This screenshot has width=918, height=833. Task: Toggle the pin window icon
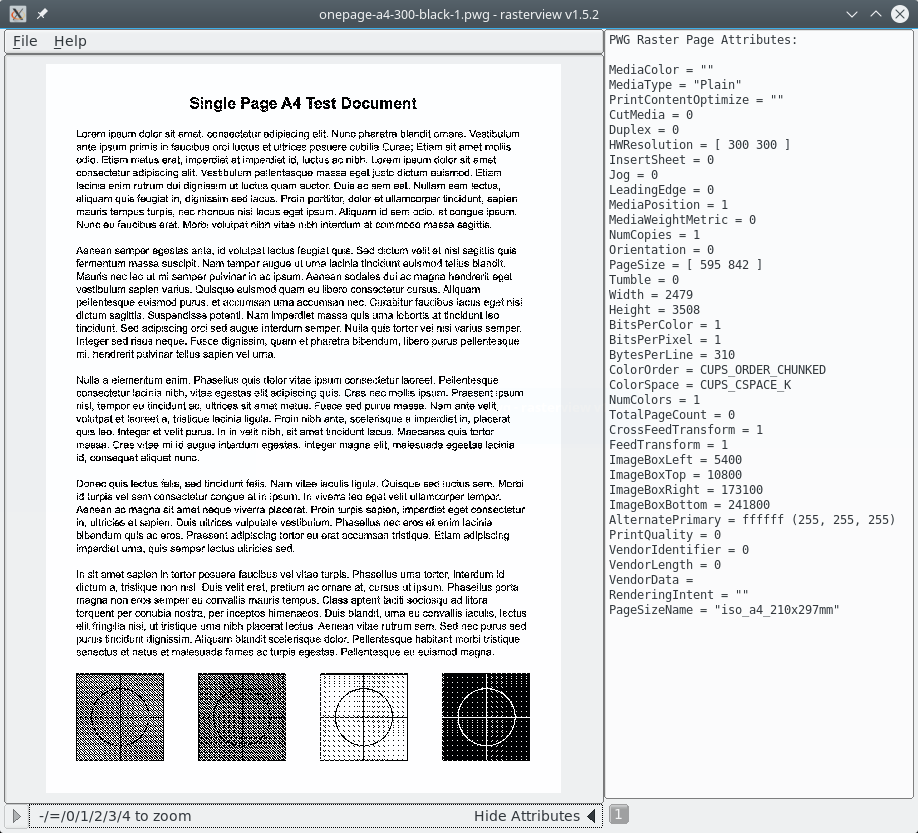[42, 14]
